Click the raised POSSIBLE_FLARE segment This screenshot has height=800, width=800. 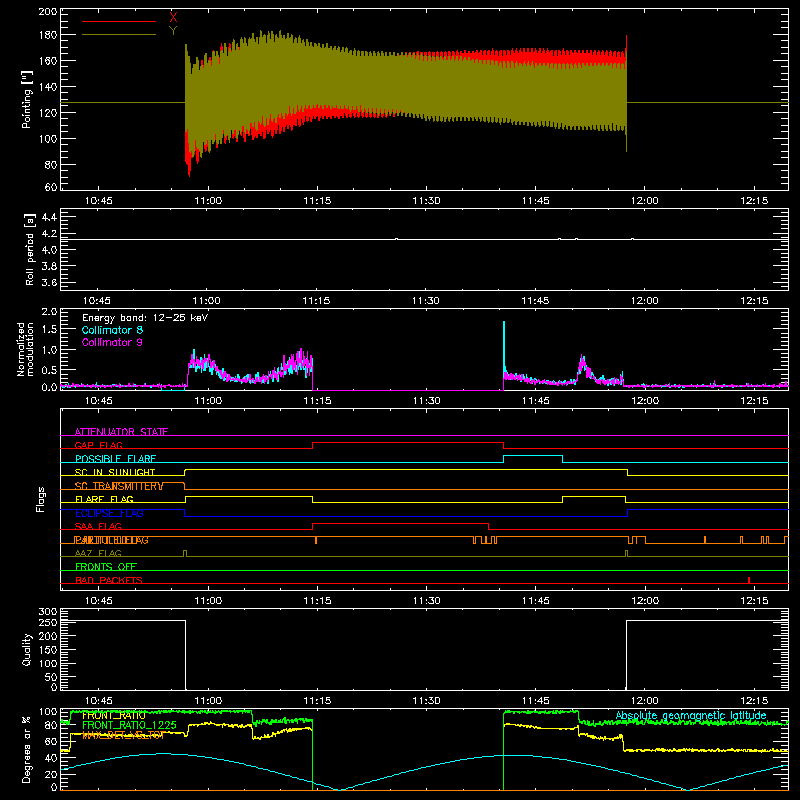click(x=533, y=456)
